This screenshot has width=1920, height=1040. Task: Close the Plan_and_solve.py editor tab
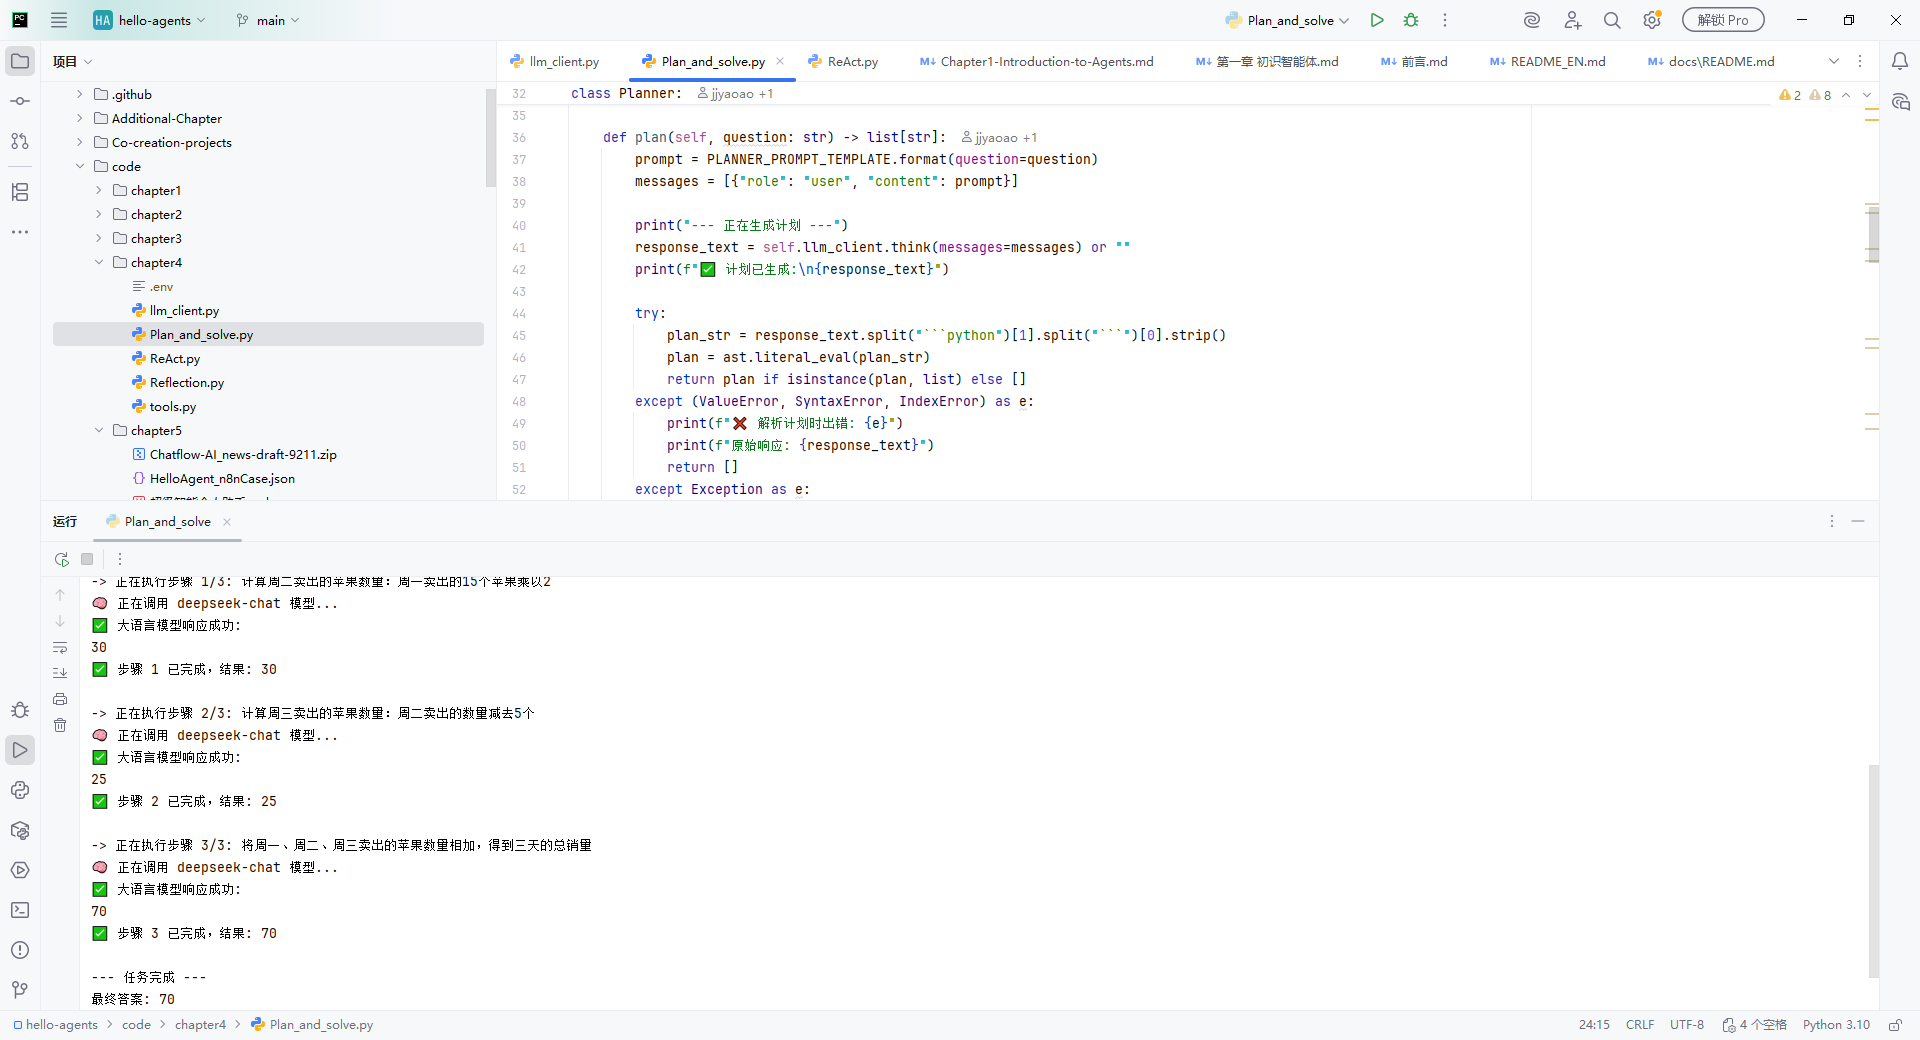(x=780, y=61)
